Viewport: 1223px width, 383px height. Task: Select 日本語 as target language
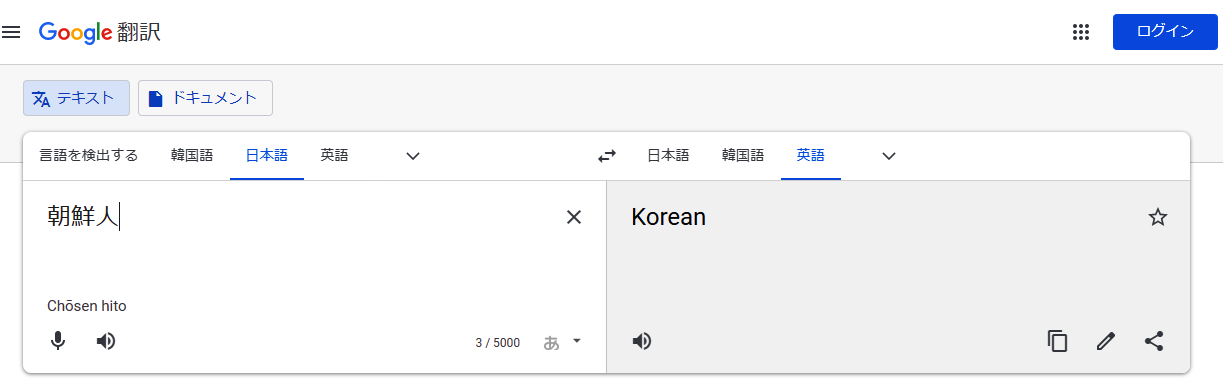(x=668, y=156)
